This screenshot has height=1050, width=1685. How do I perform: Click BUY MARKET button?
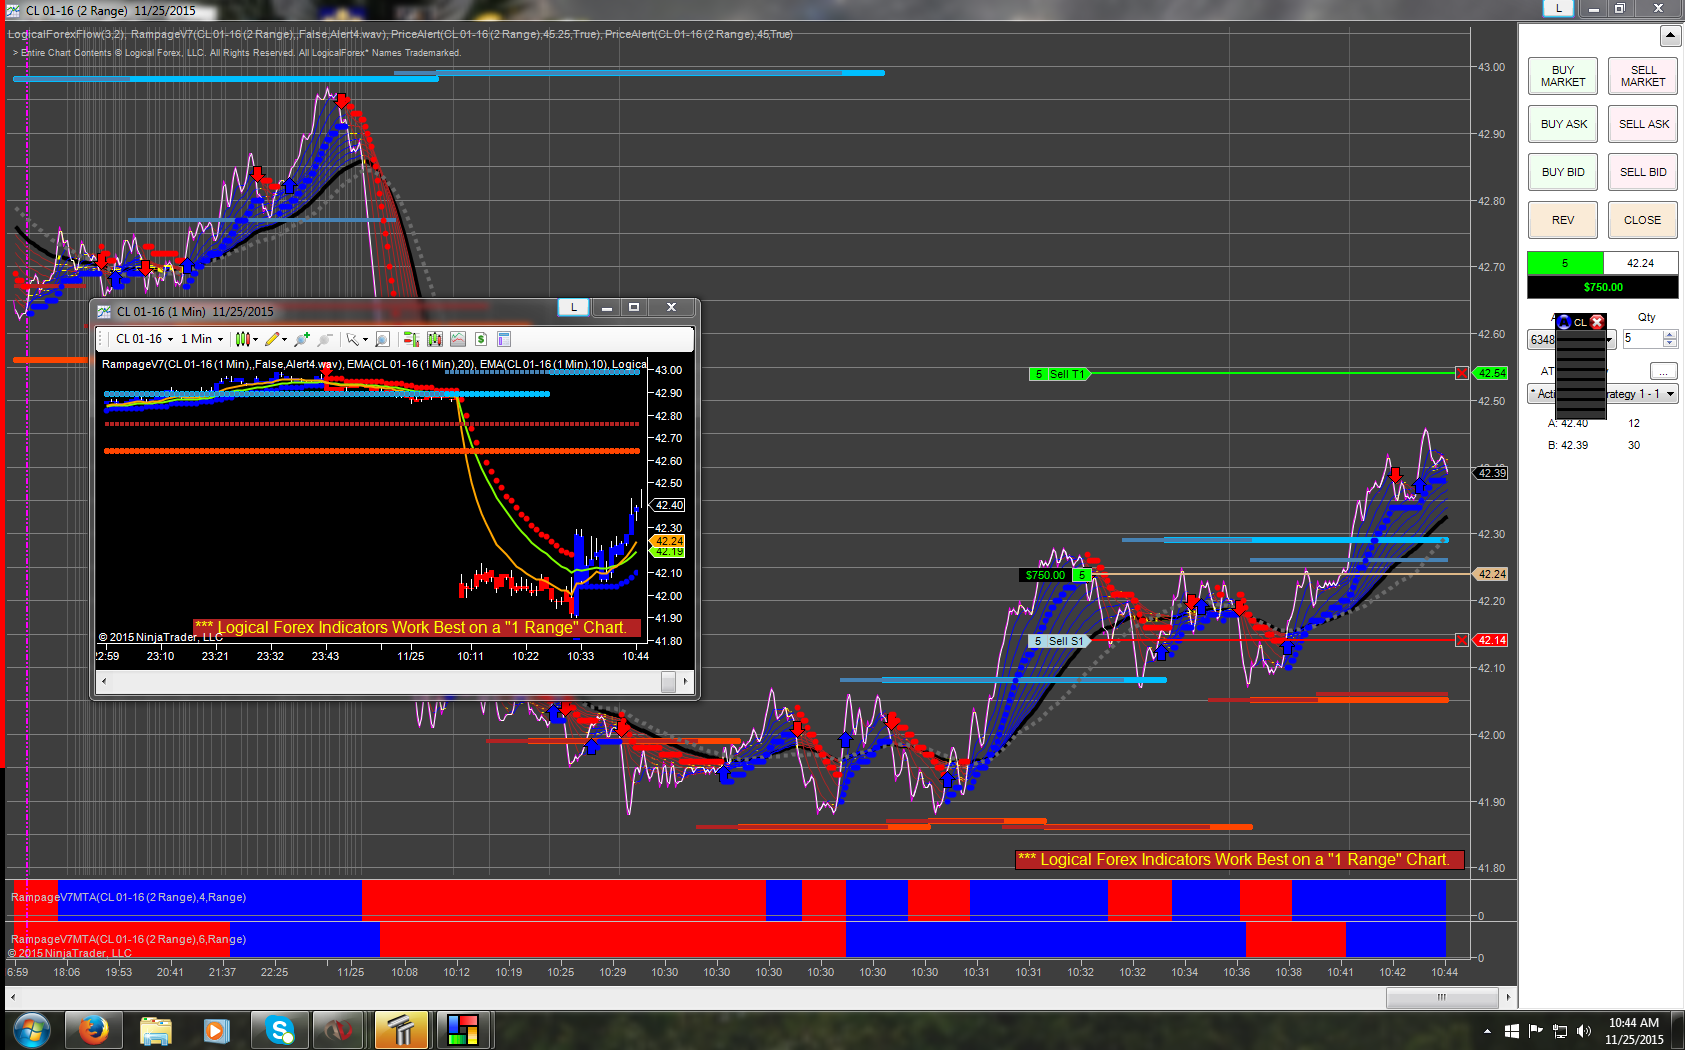tap(1562, 76)
